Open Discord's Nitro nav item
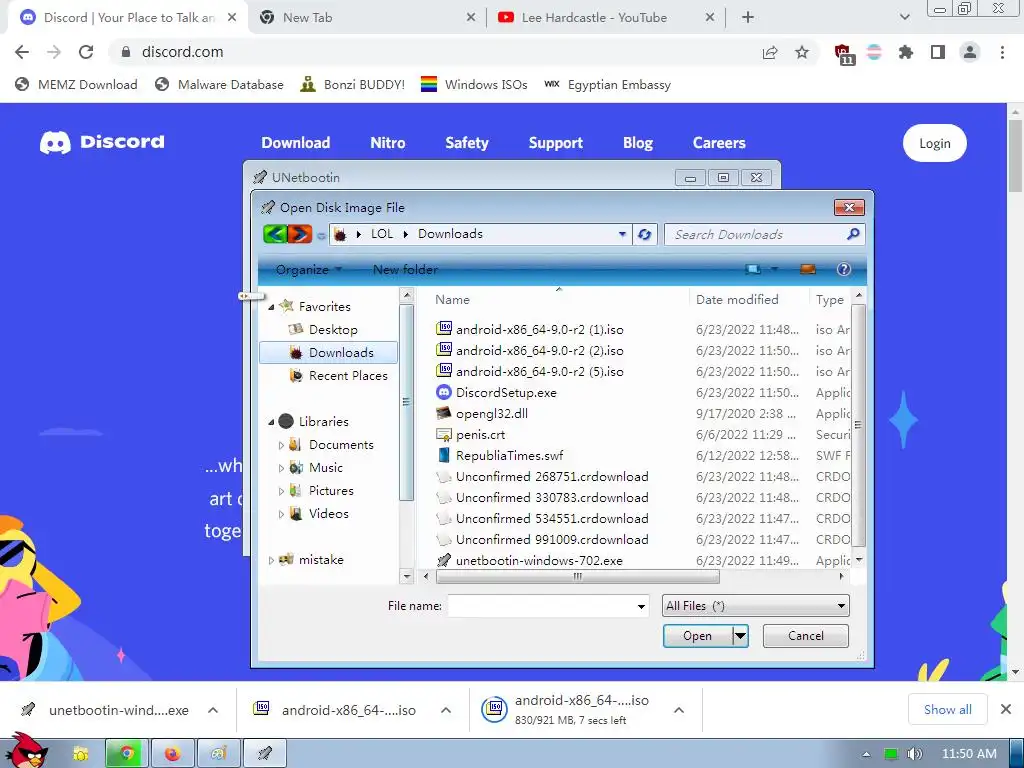The width and height of the screenshot is (1024, 768). (388, 142)
